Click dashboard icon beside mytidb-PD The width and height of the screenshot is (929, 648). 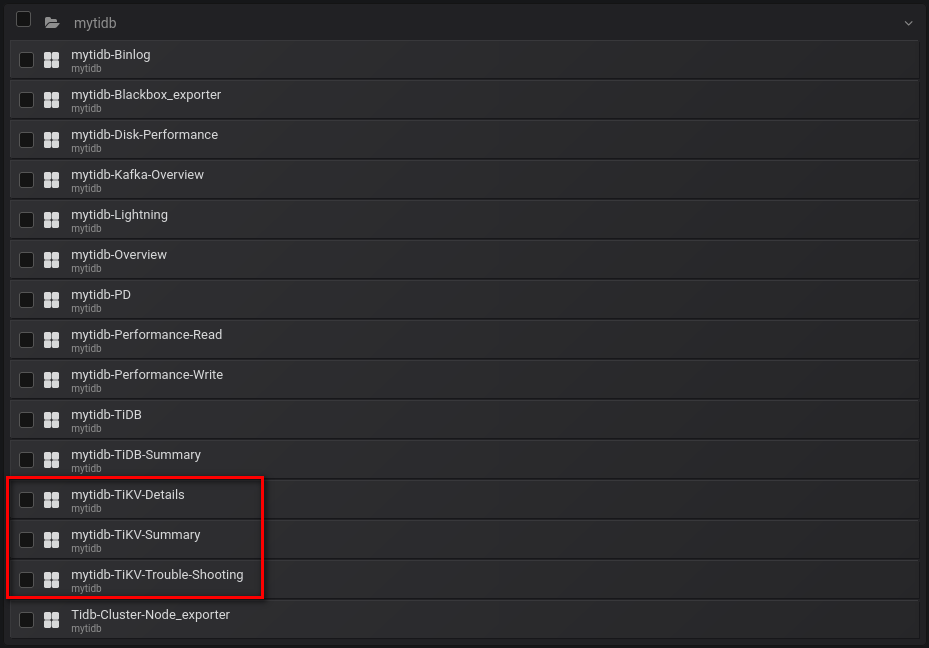click(52, 300)
